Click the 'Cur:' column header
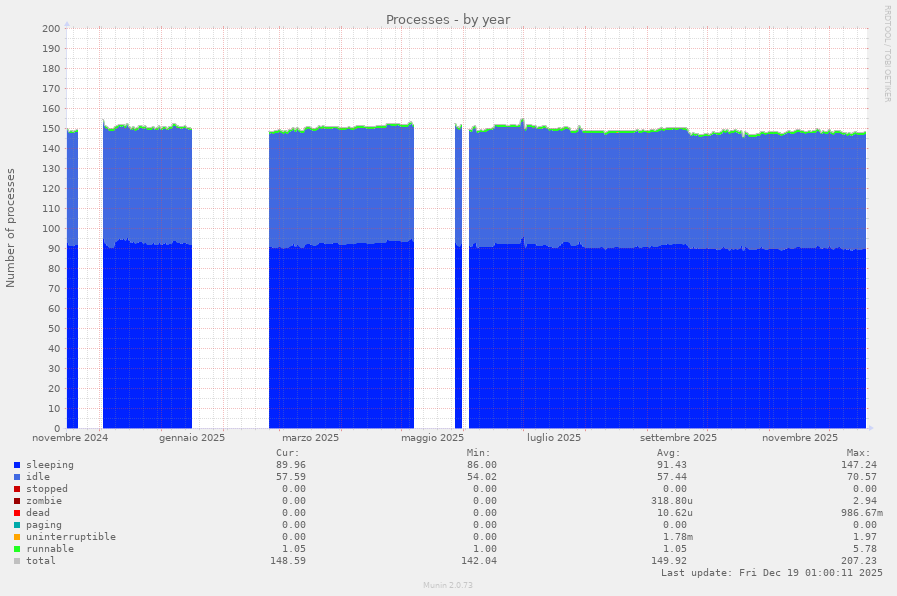The height and width of the screenshot is (596, 897). (287, 453)
